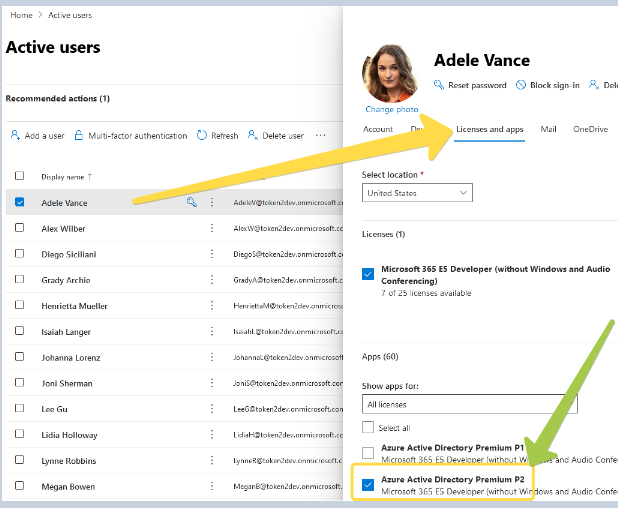
Task: Check the Alex Wilber row checkbox
Action: coord(19,228)
